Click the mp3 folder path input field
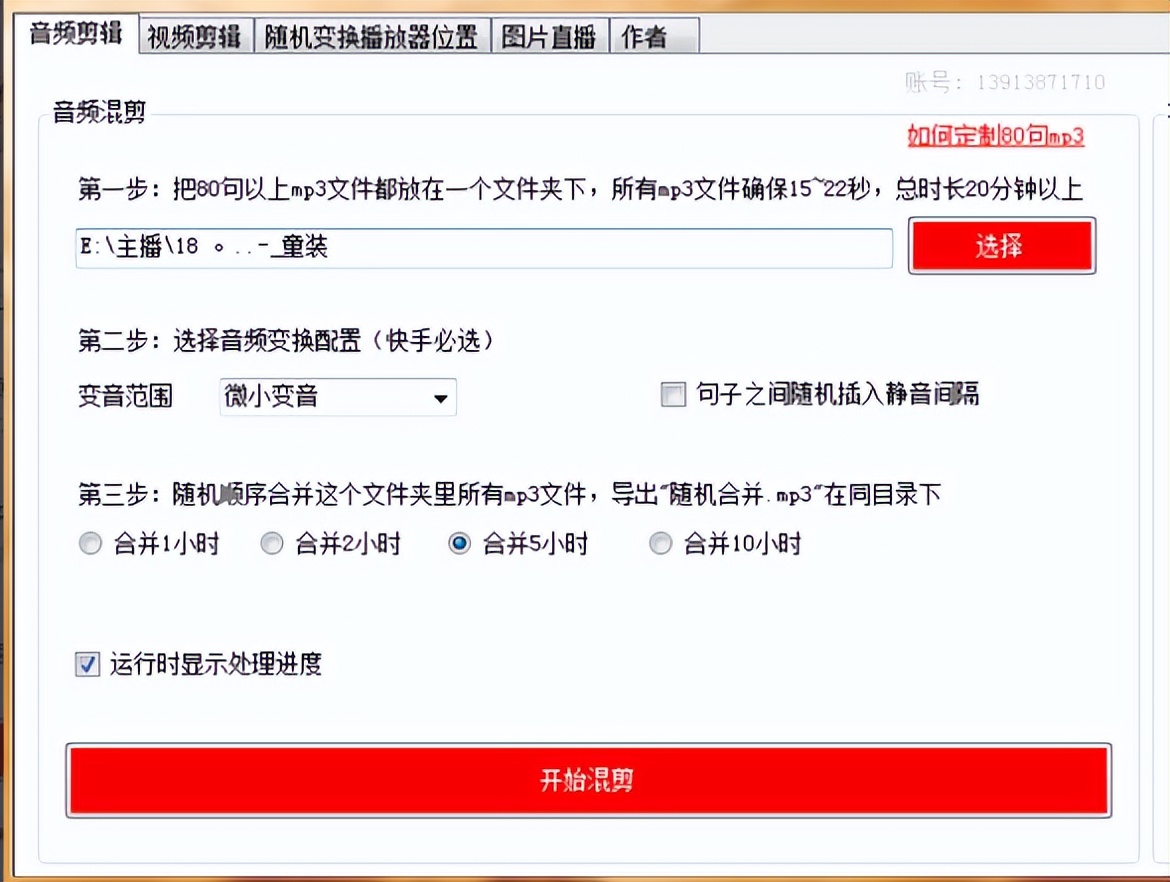Viewport: 1170px width, 882px height. 484,248
